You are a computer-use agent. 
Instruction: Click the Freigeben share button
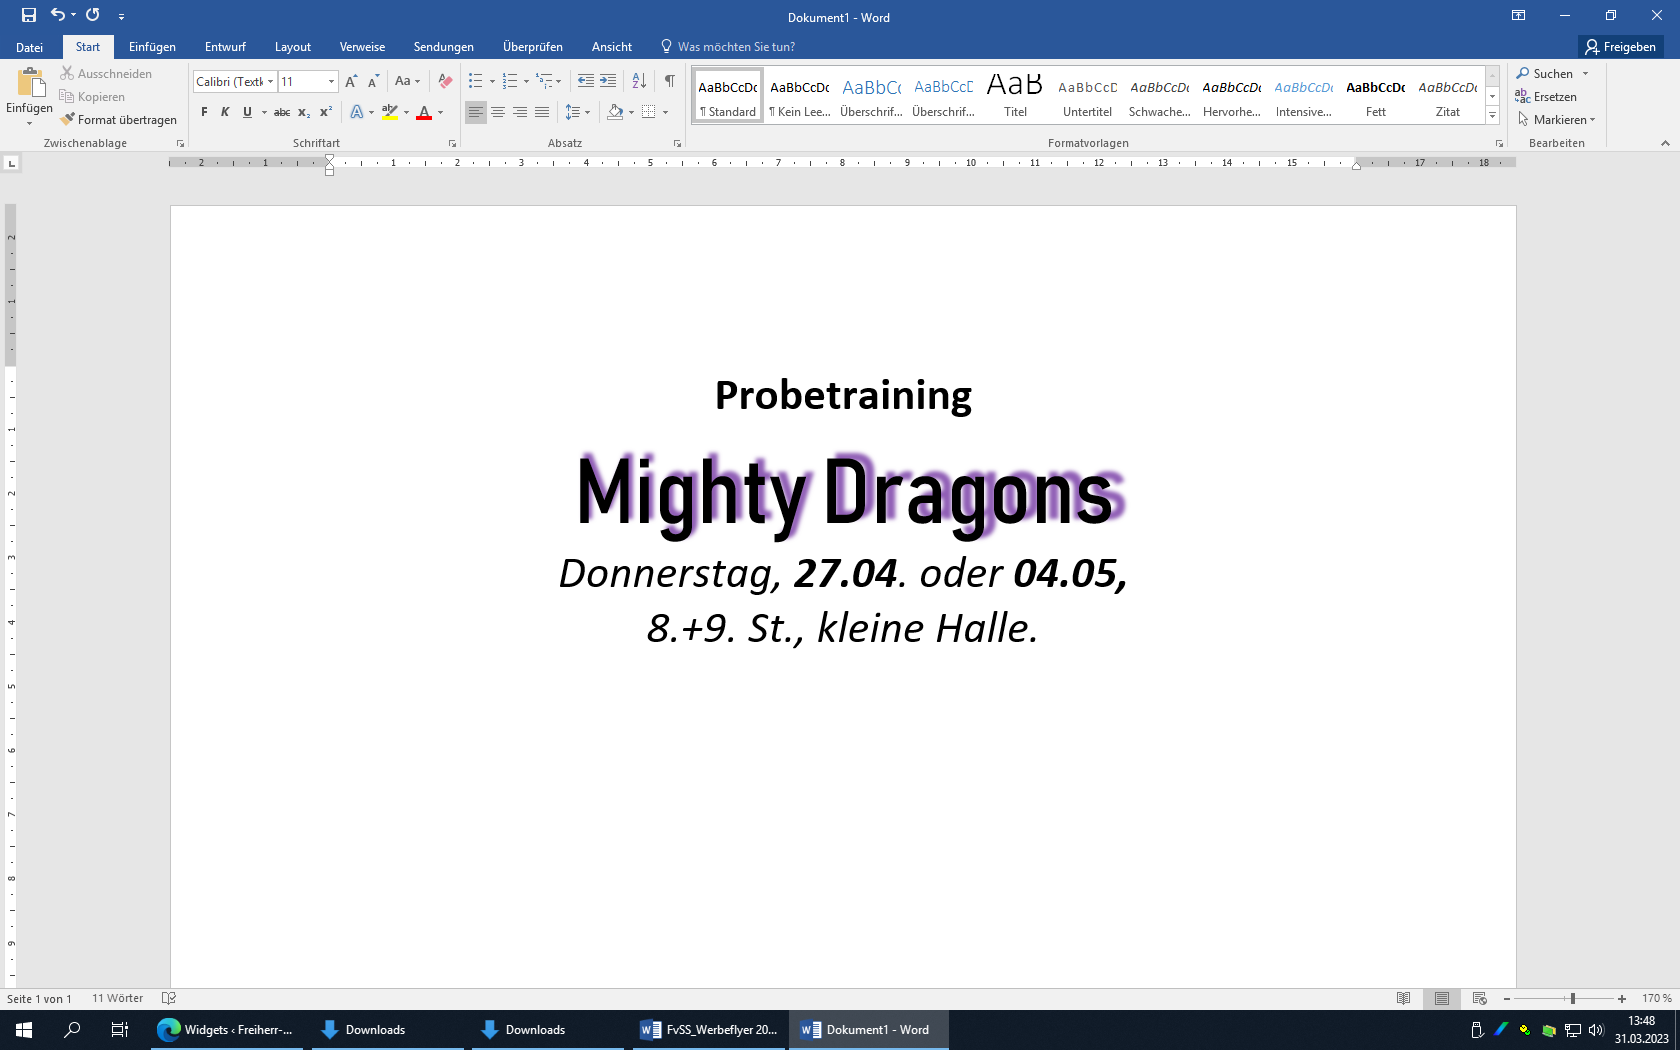[1620, 47]
